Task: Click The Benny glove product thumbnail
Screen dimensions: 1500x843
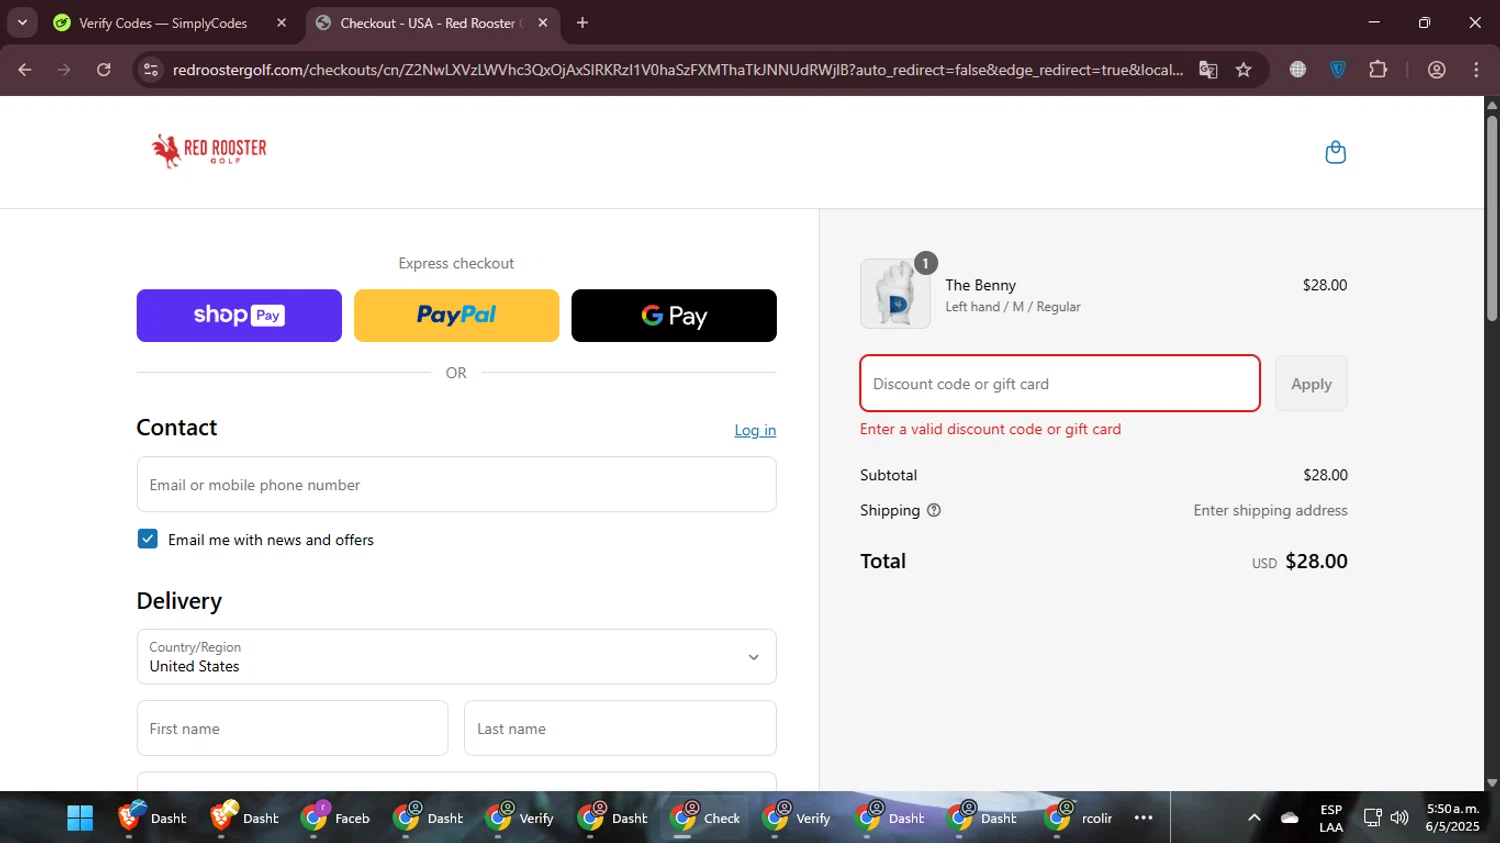Action: point(895,294)
